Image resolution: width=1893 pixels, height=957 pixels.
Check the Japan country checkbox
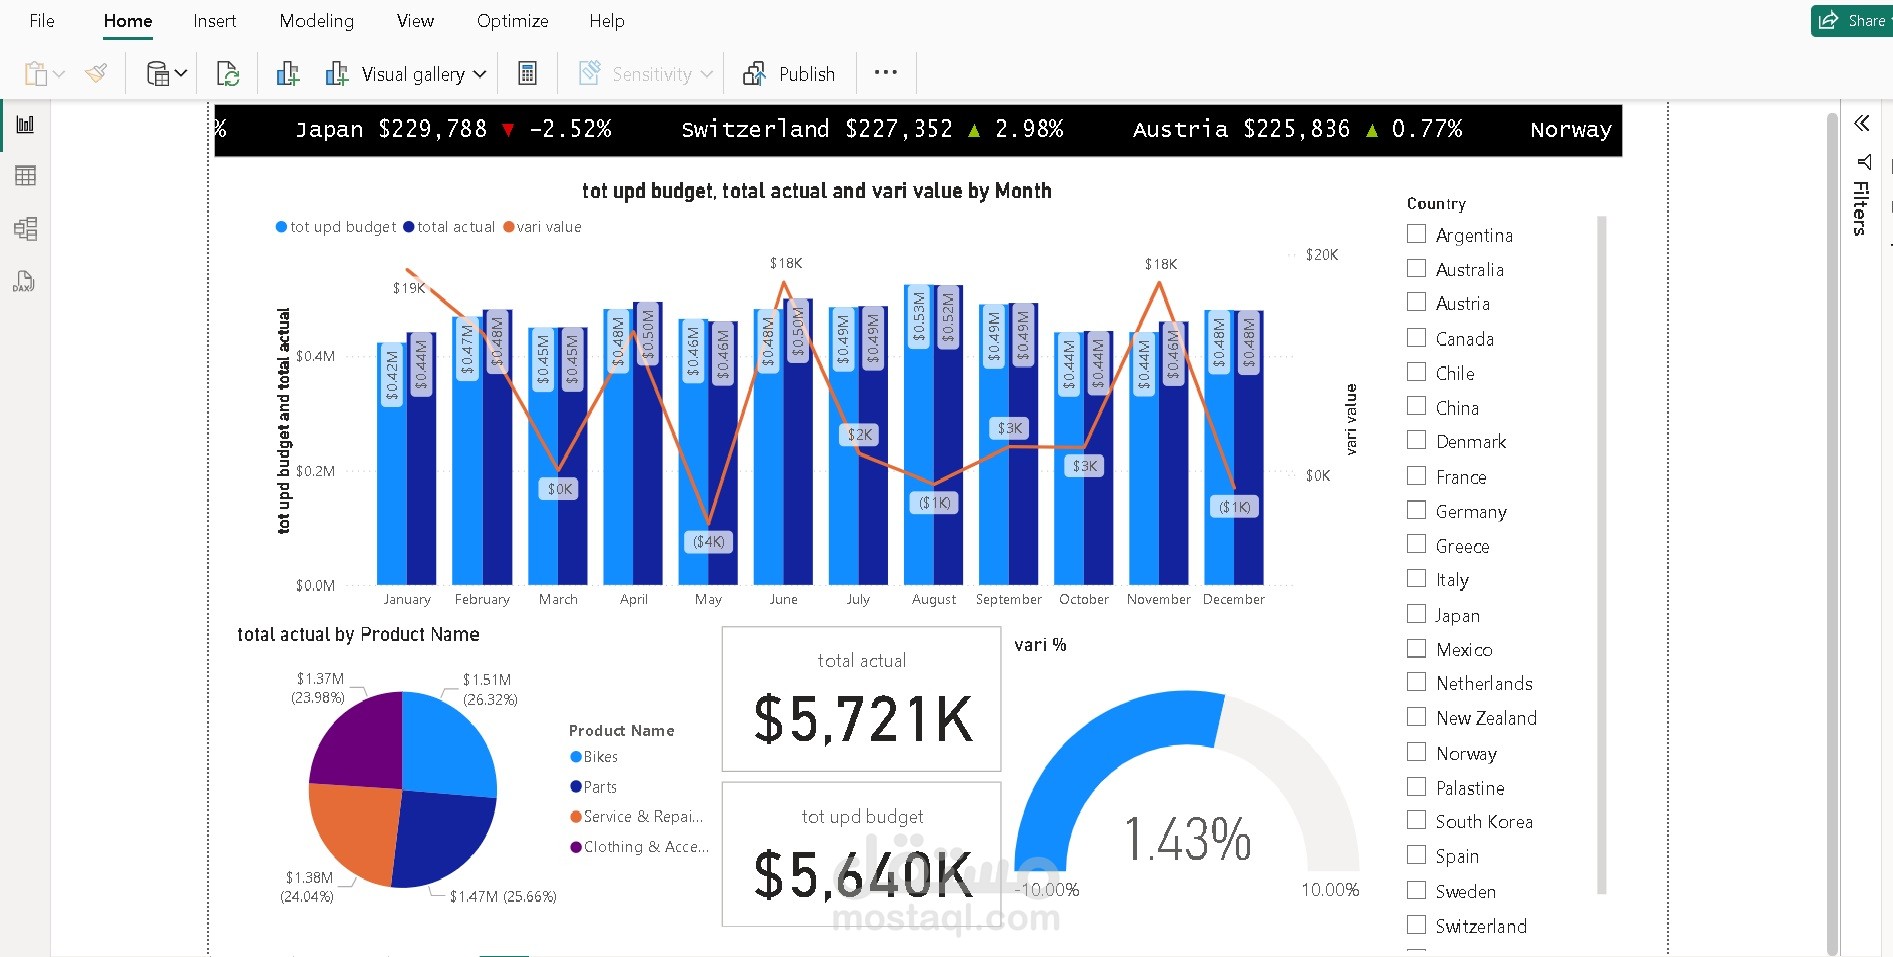(x=1416, y=614)
